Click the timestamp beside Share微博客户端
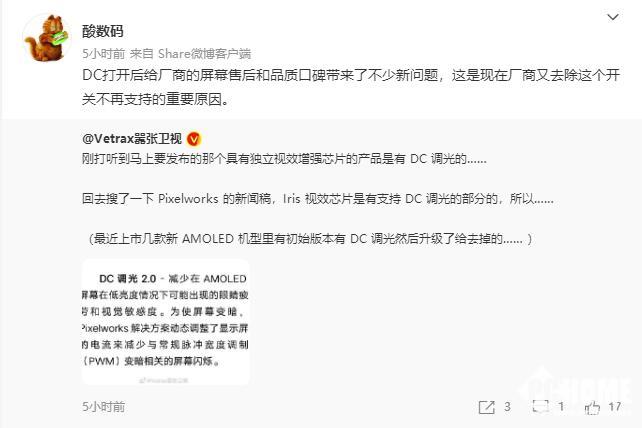Screen dimensions: 642x428 (104, 54)
